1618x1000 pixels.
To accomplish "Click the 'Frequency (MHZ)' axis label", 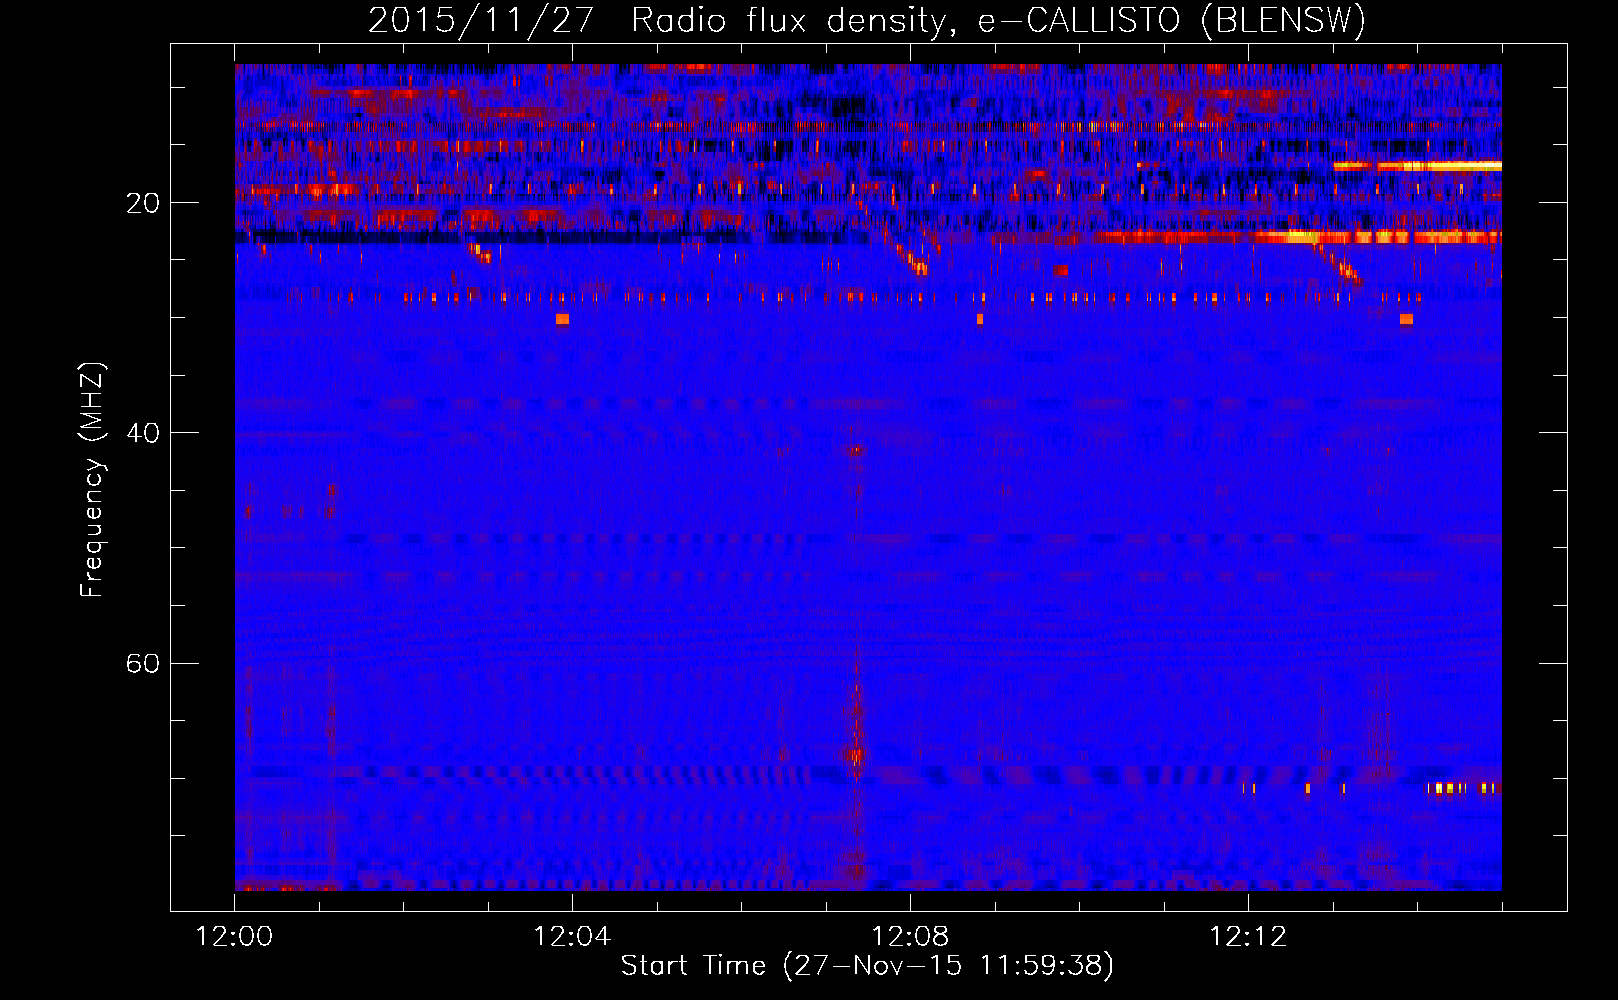I will click(92, 480).
